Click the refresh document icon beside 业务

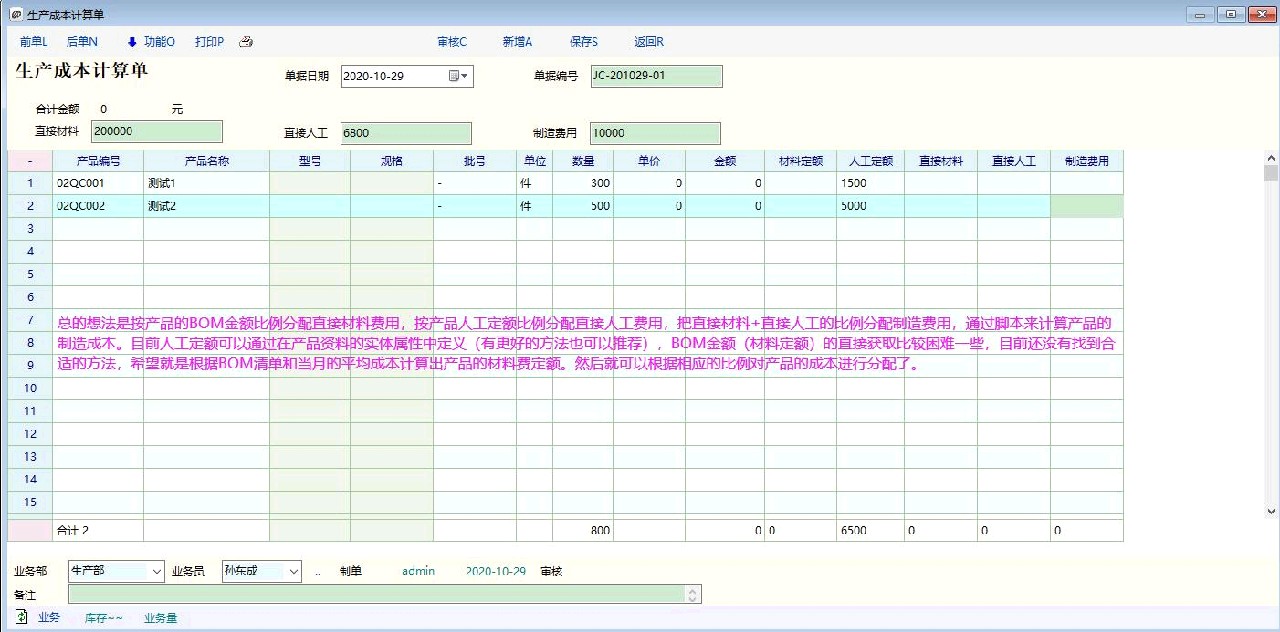point(22,617)
